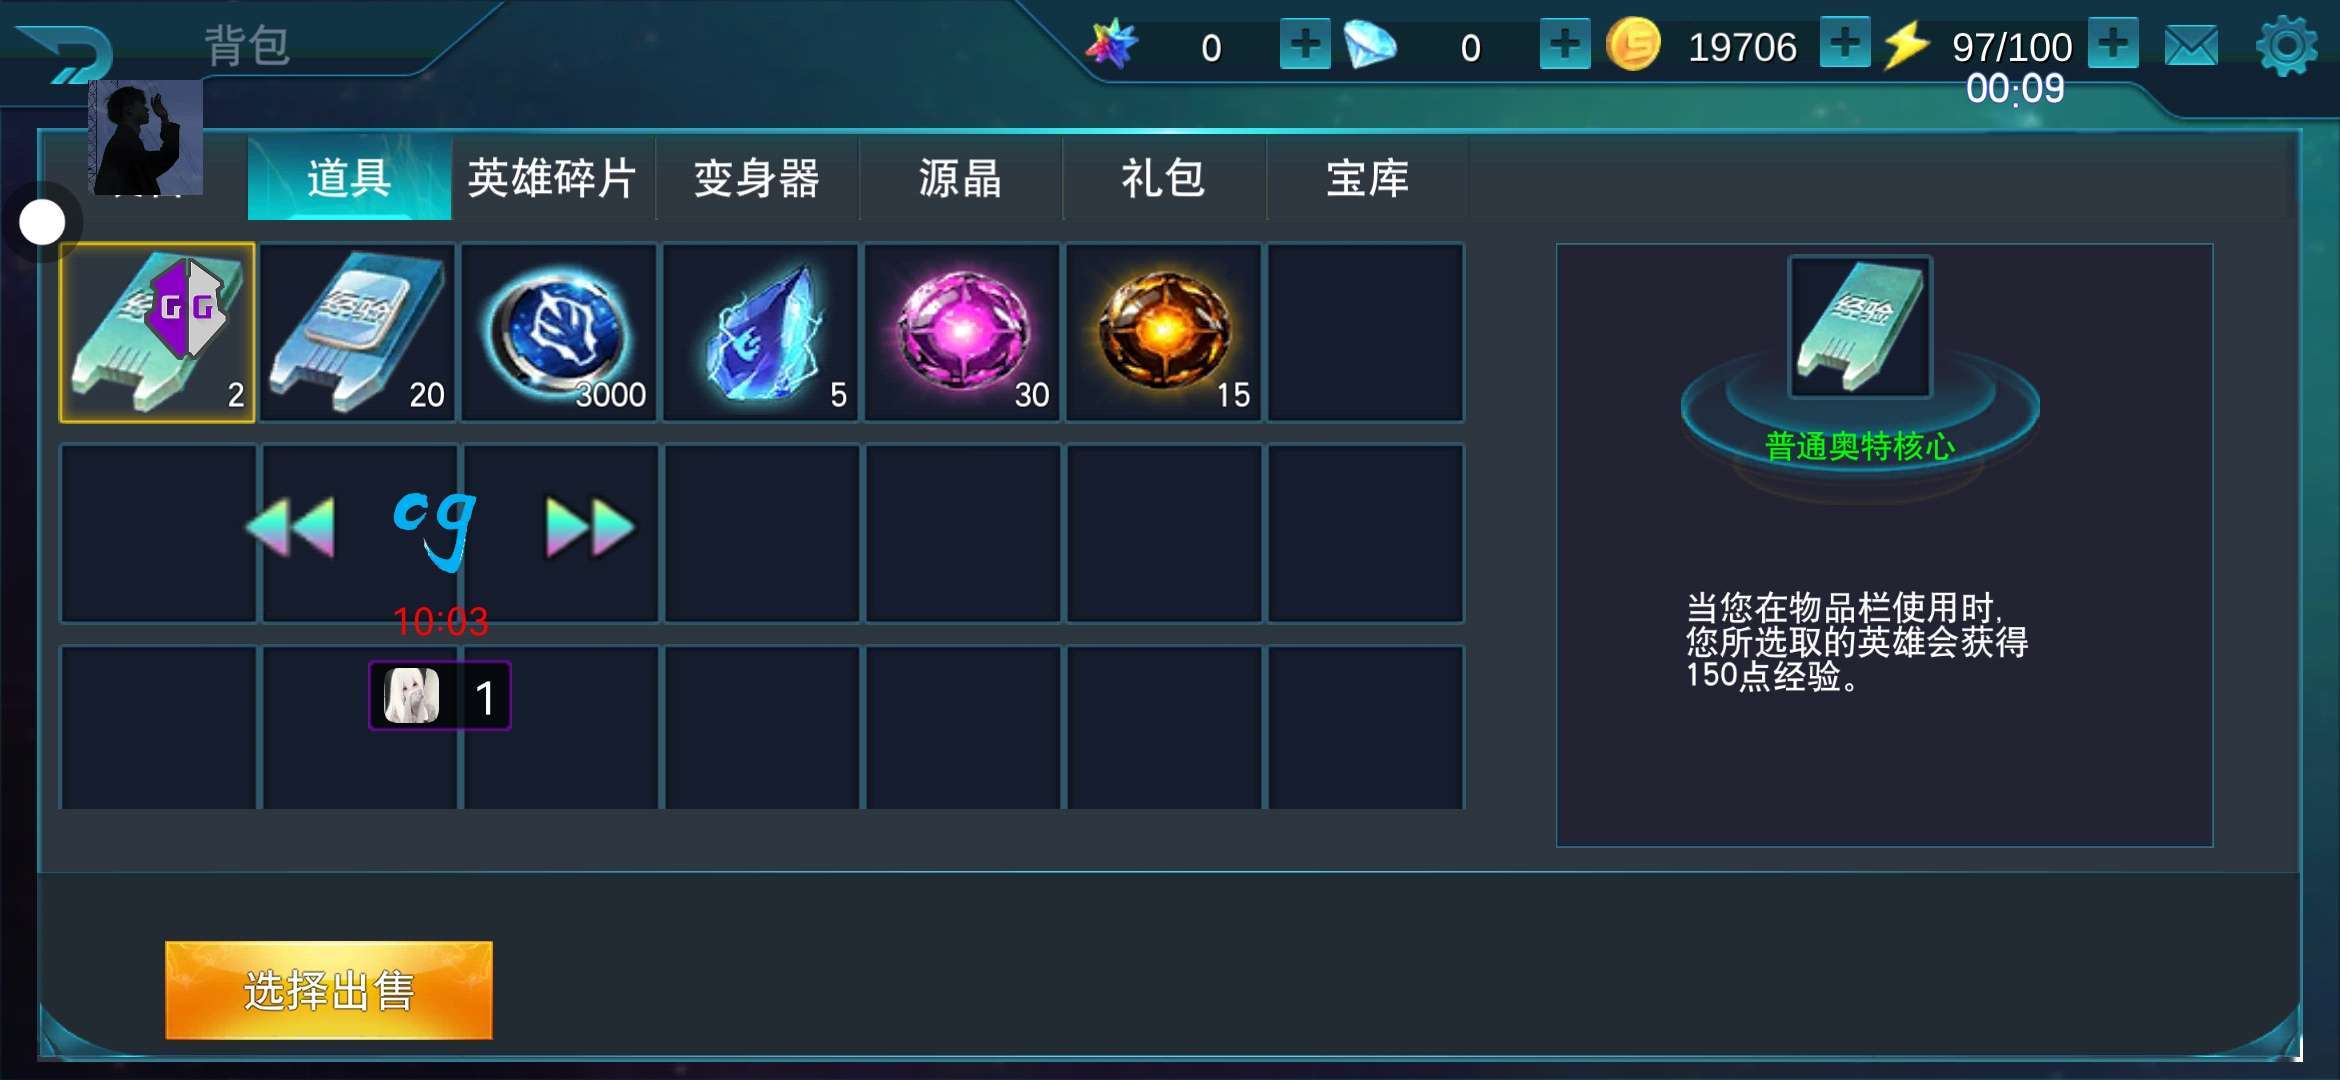Switch to the 英雄碎片 tab

point(553,179)
